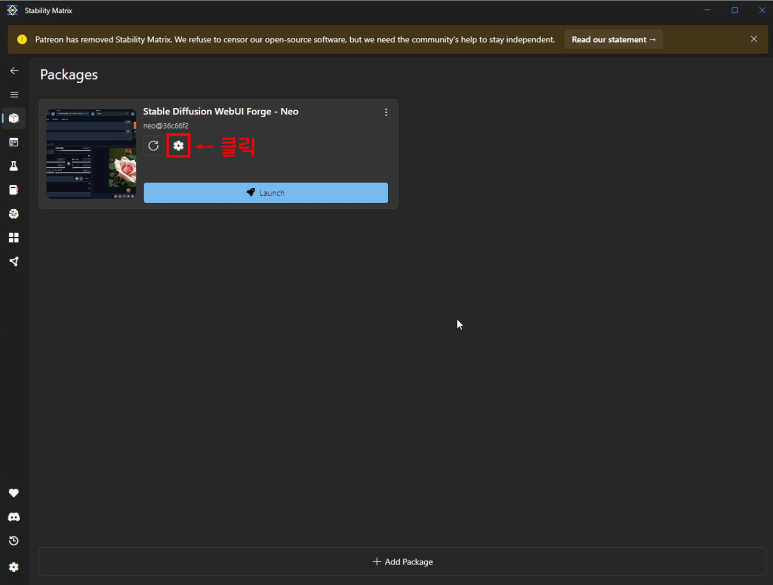
Task: Open the four-squares grid sidebar icon
Action: (14, 238)
